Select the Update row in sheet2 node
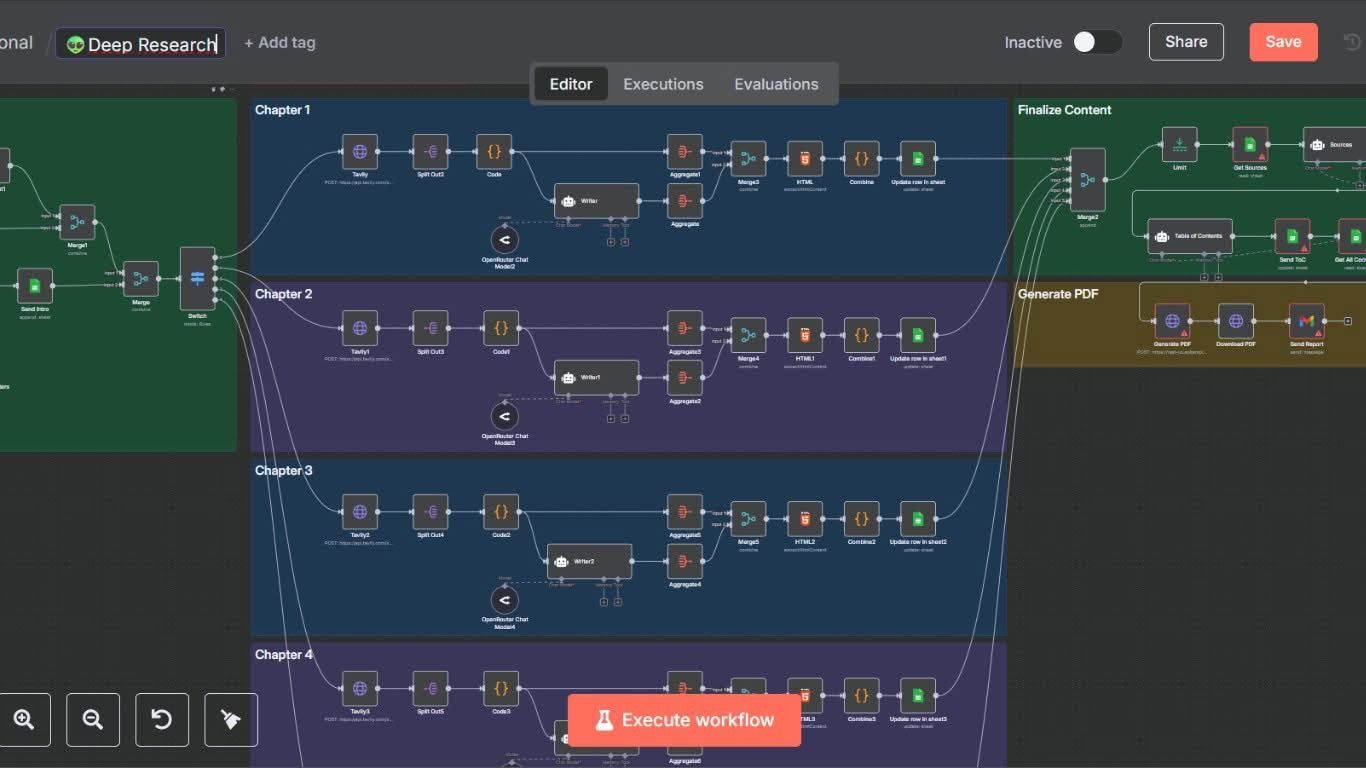Viewport: 1366px width, 768px height. click(x=918, y=518)
